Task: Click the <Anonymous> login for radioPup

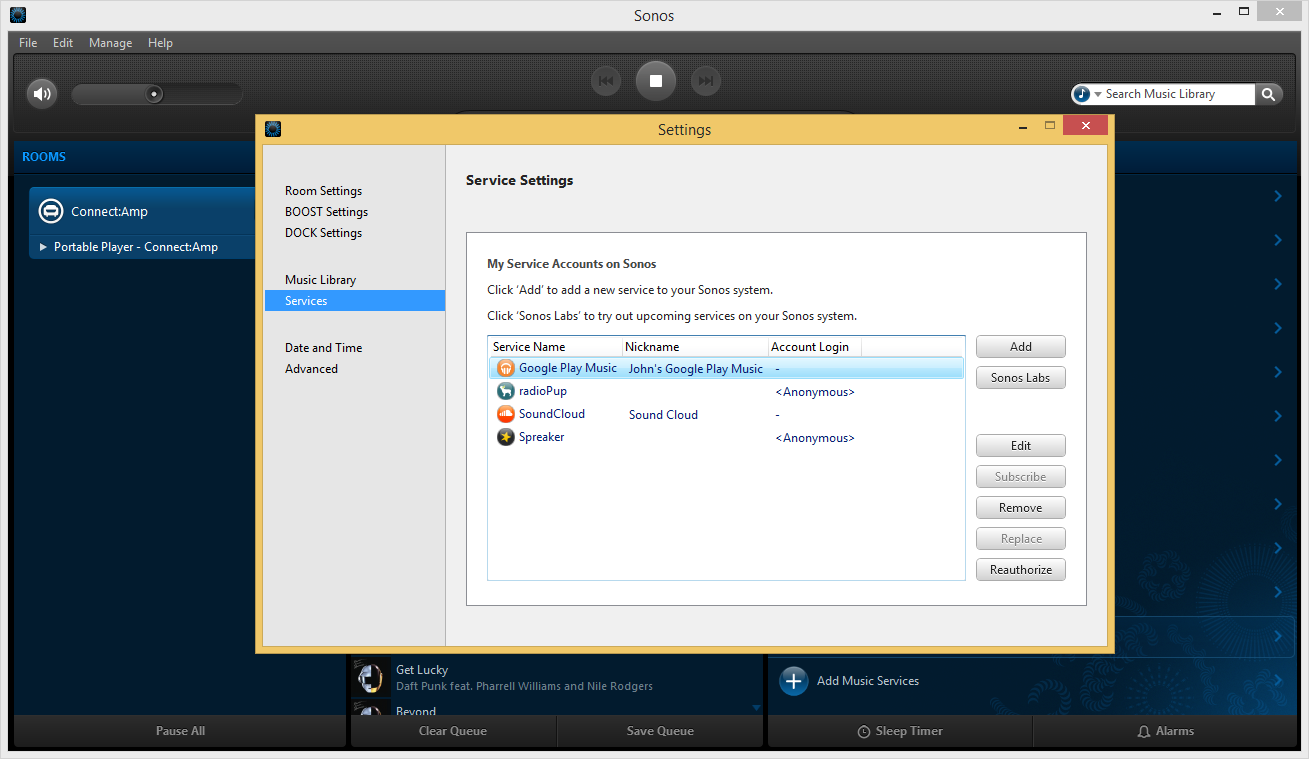Action: click(815, 392)
